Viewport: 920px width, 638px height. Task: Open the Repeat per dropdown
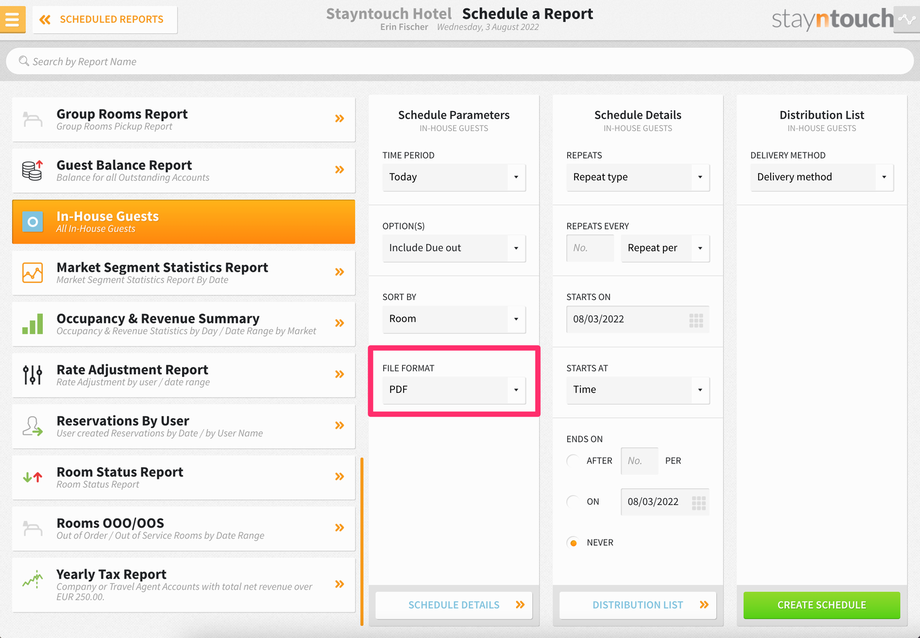[665, 248]
